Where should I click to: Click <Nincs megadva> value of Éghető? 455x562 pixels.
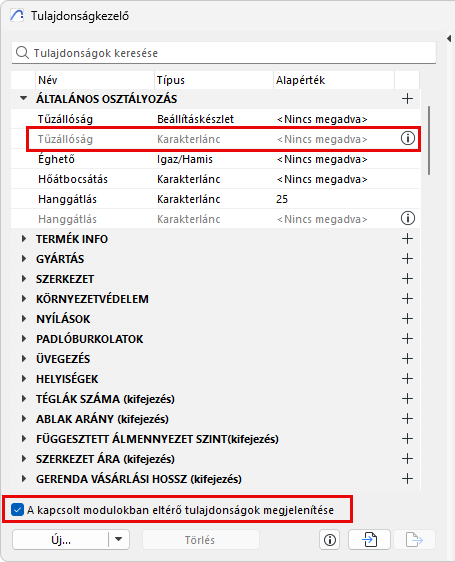pyautogui.click(x=322, y=159)
